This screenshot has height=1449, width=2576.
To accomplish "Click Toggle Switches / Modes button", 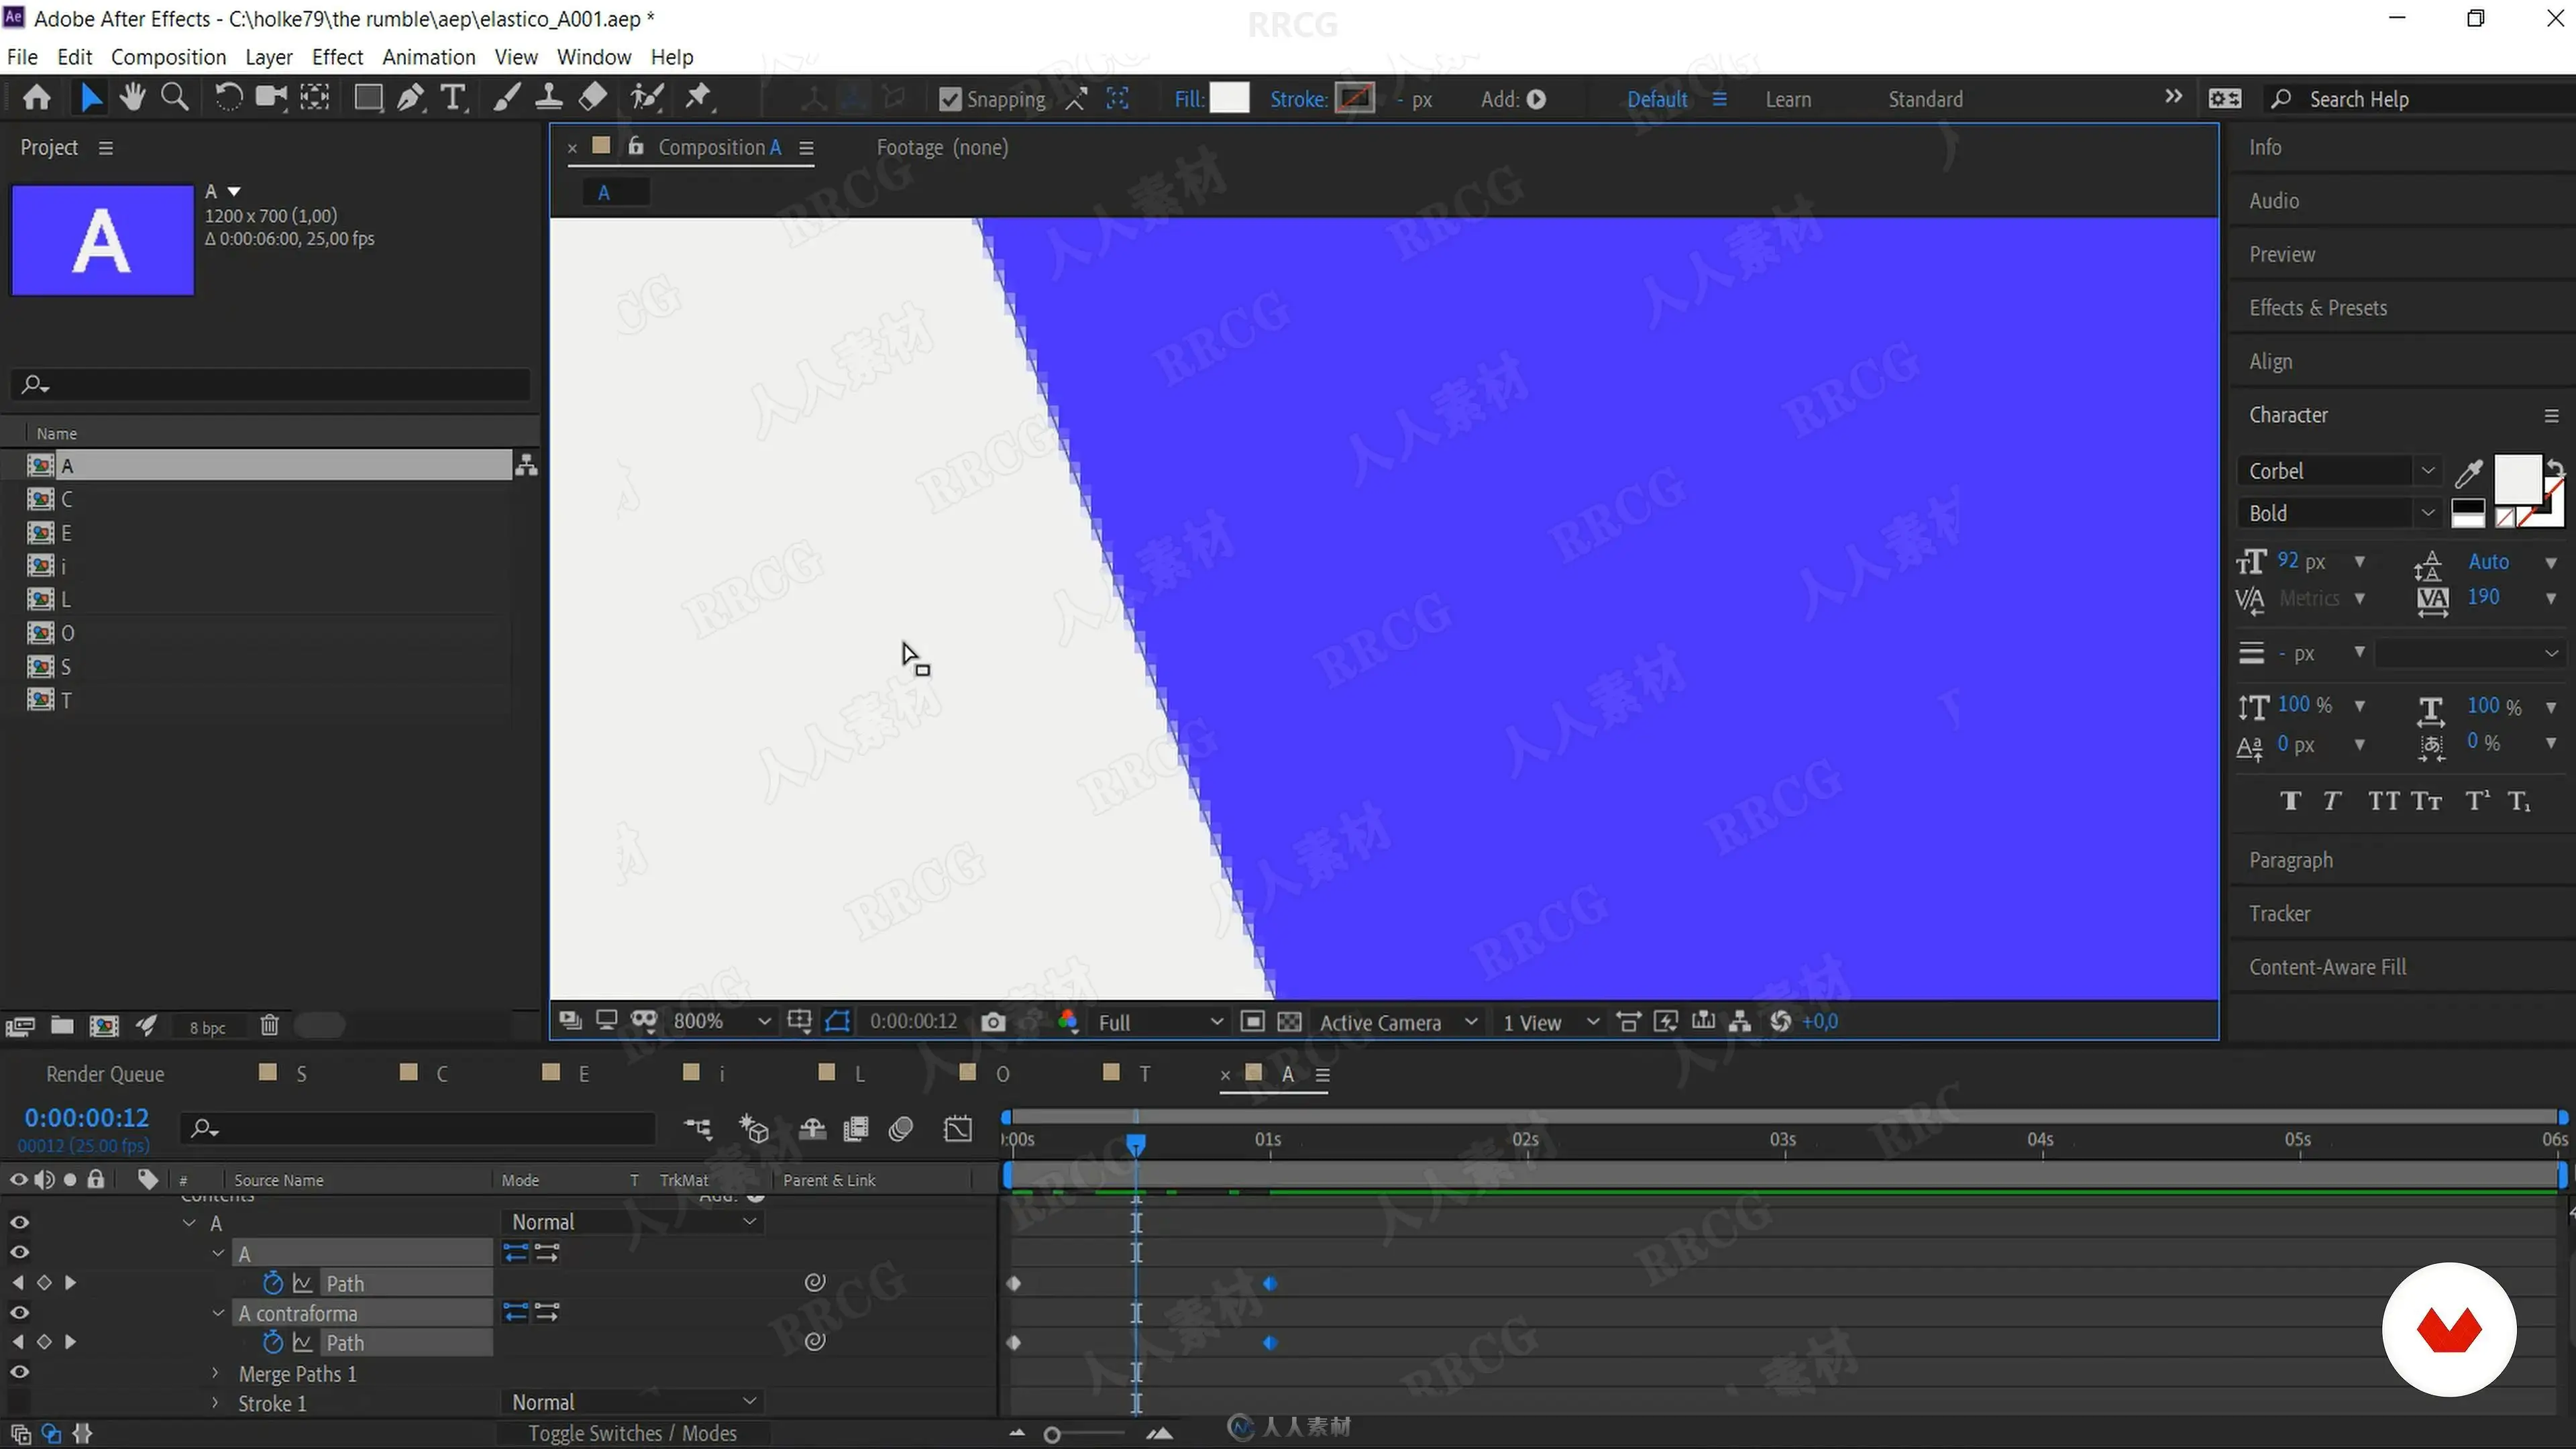I will point(632,1433).
